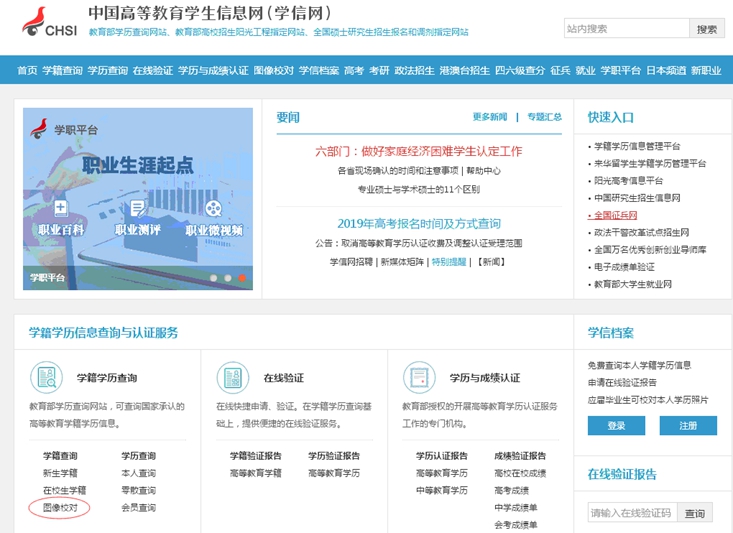733x533 pixels.
Task: Click the 职业百科 icon in banner
Action: [61, 209]
